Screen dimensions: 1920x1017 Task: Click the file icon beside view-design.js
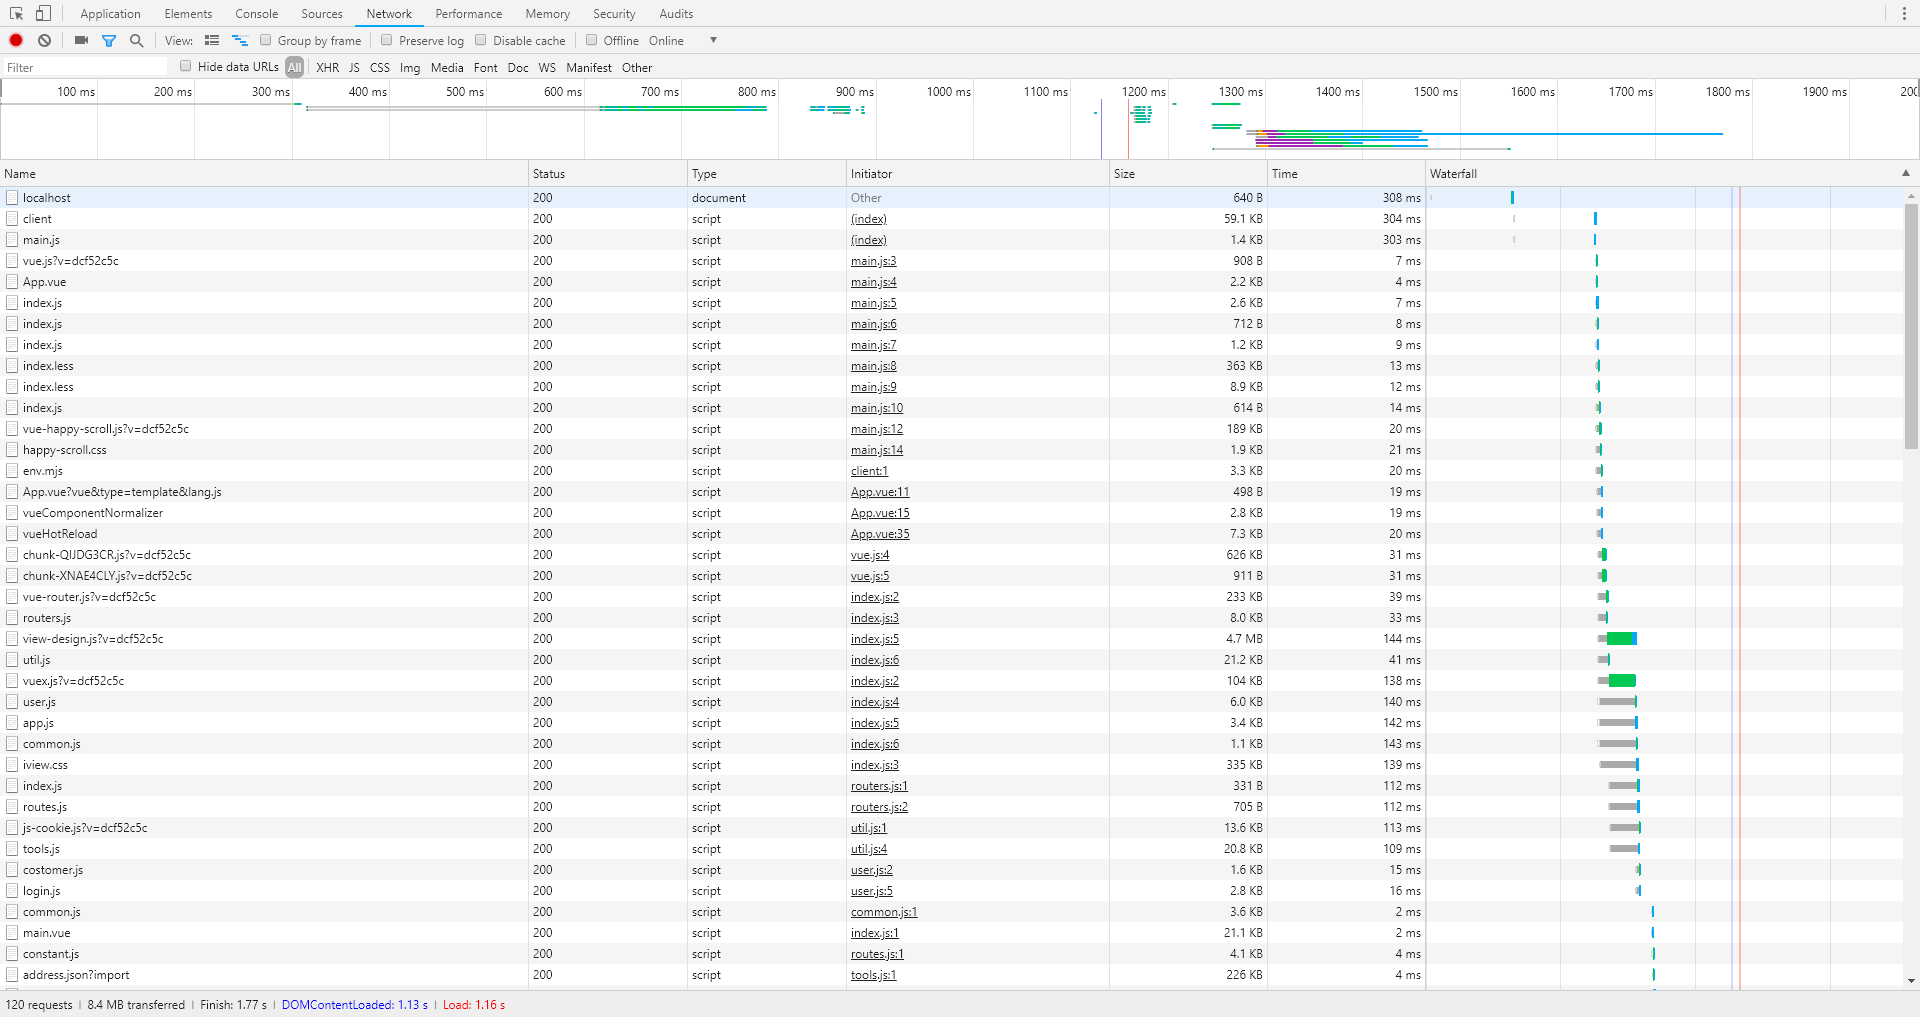click(x=12, y=639)
